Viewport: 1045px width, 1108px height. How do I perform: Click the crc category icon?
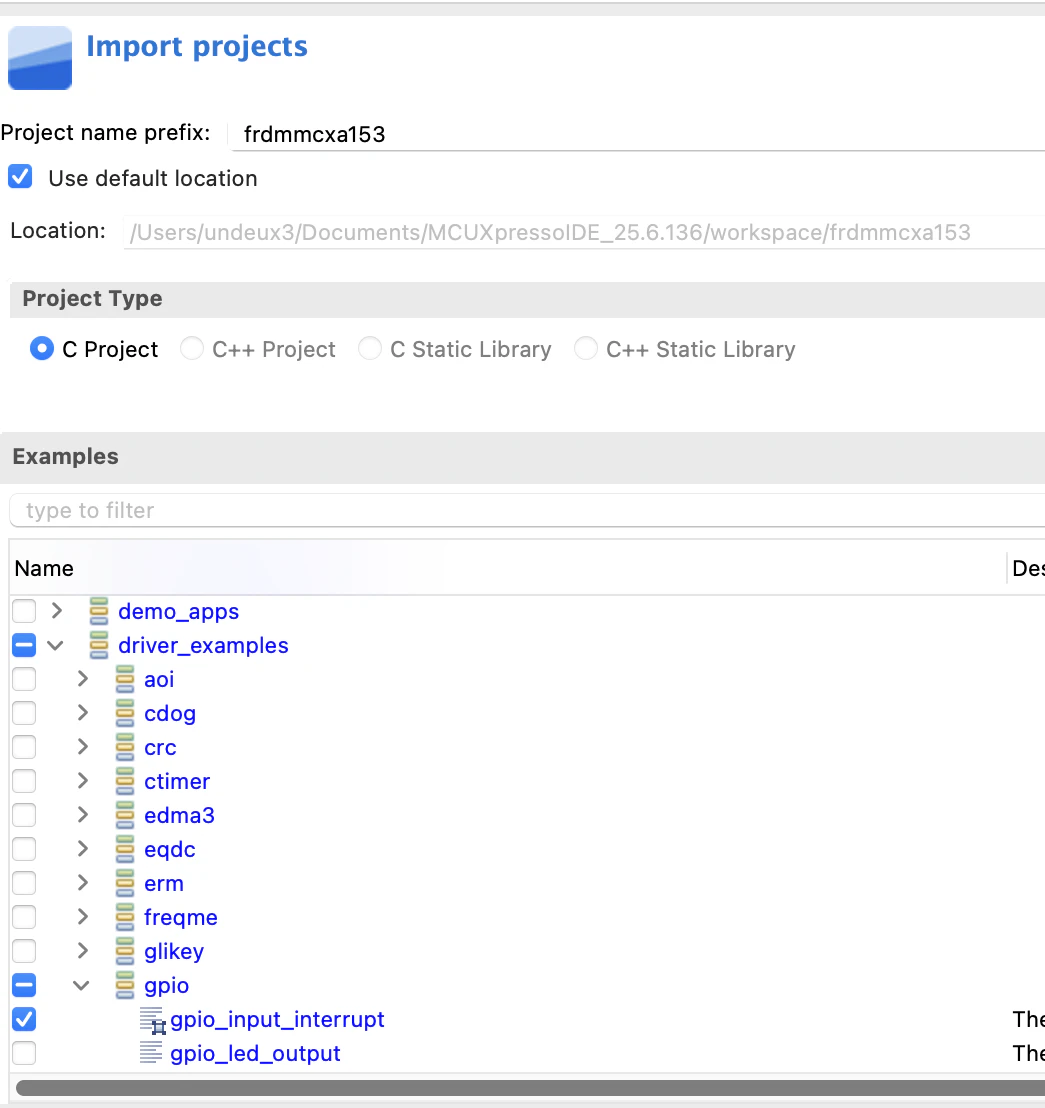point(125,747)
